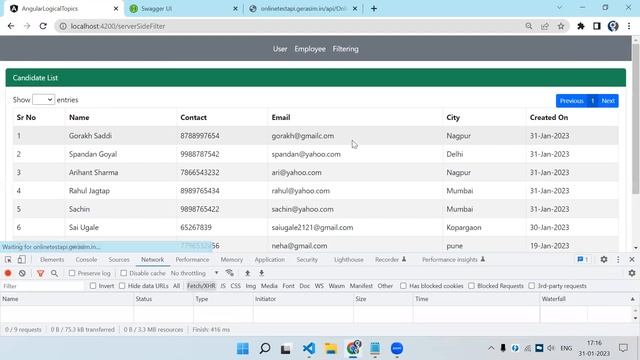Select the All request type filter
Viewport: 640px width, 360px height.
pyautogui.click(x=176, y=286)
